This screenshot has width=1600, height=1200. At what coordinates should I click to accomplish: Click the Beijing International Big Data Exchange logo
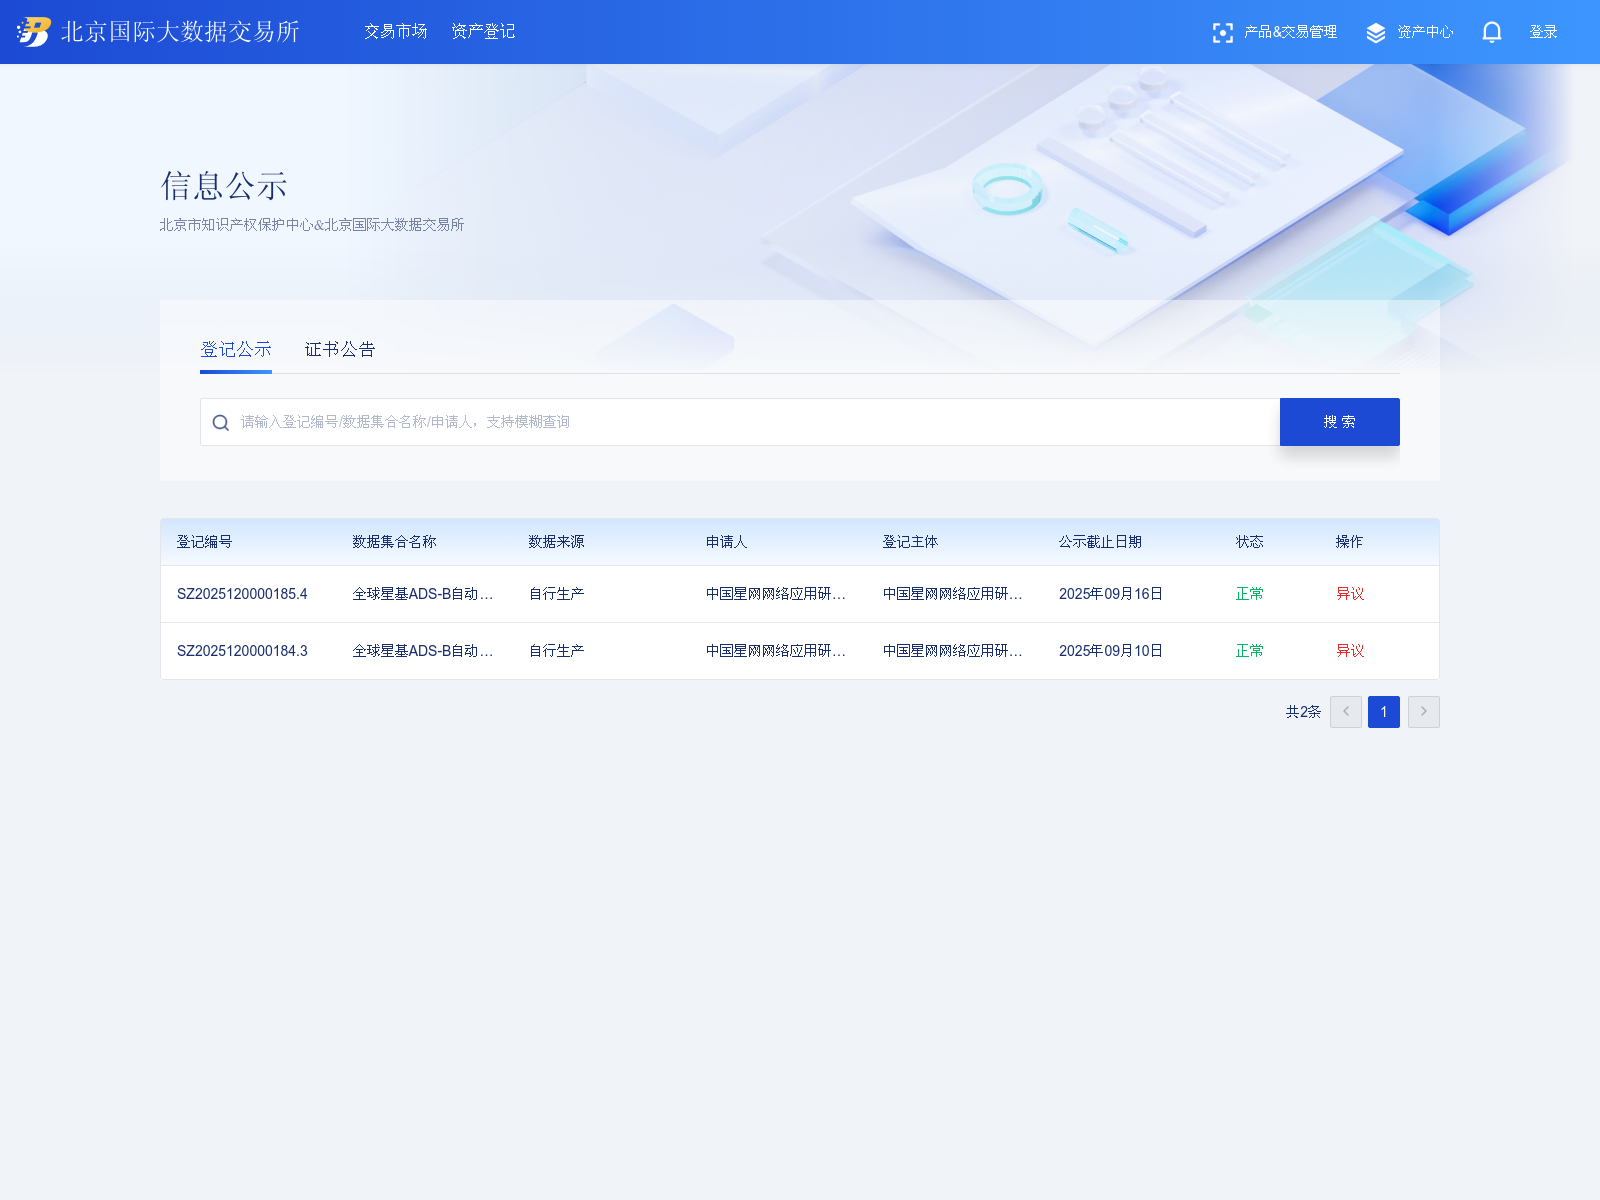tap(34, 32)
